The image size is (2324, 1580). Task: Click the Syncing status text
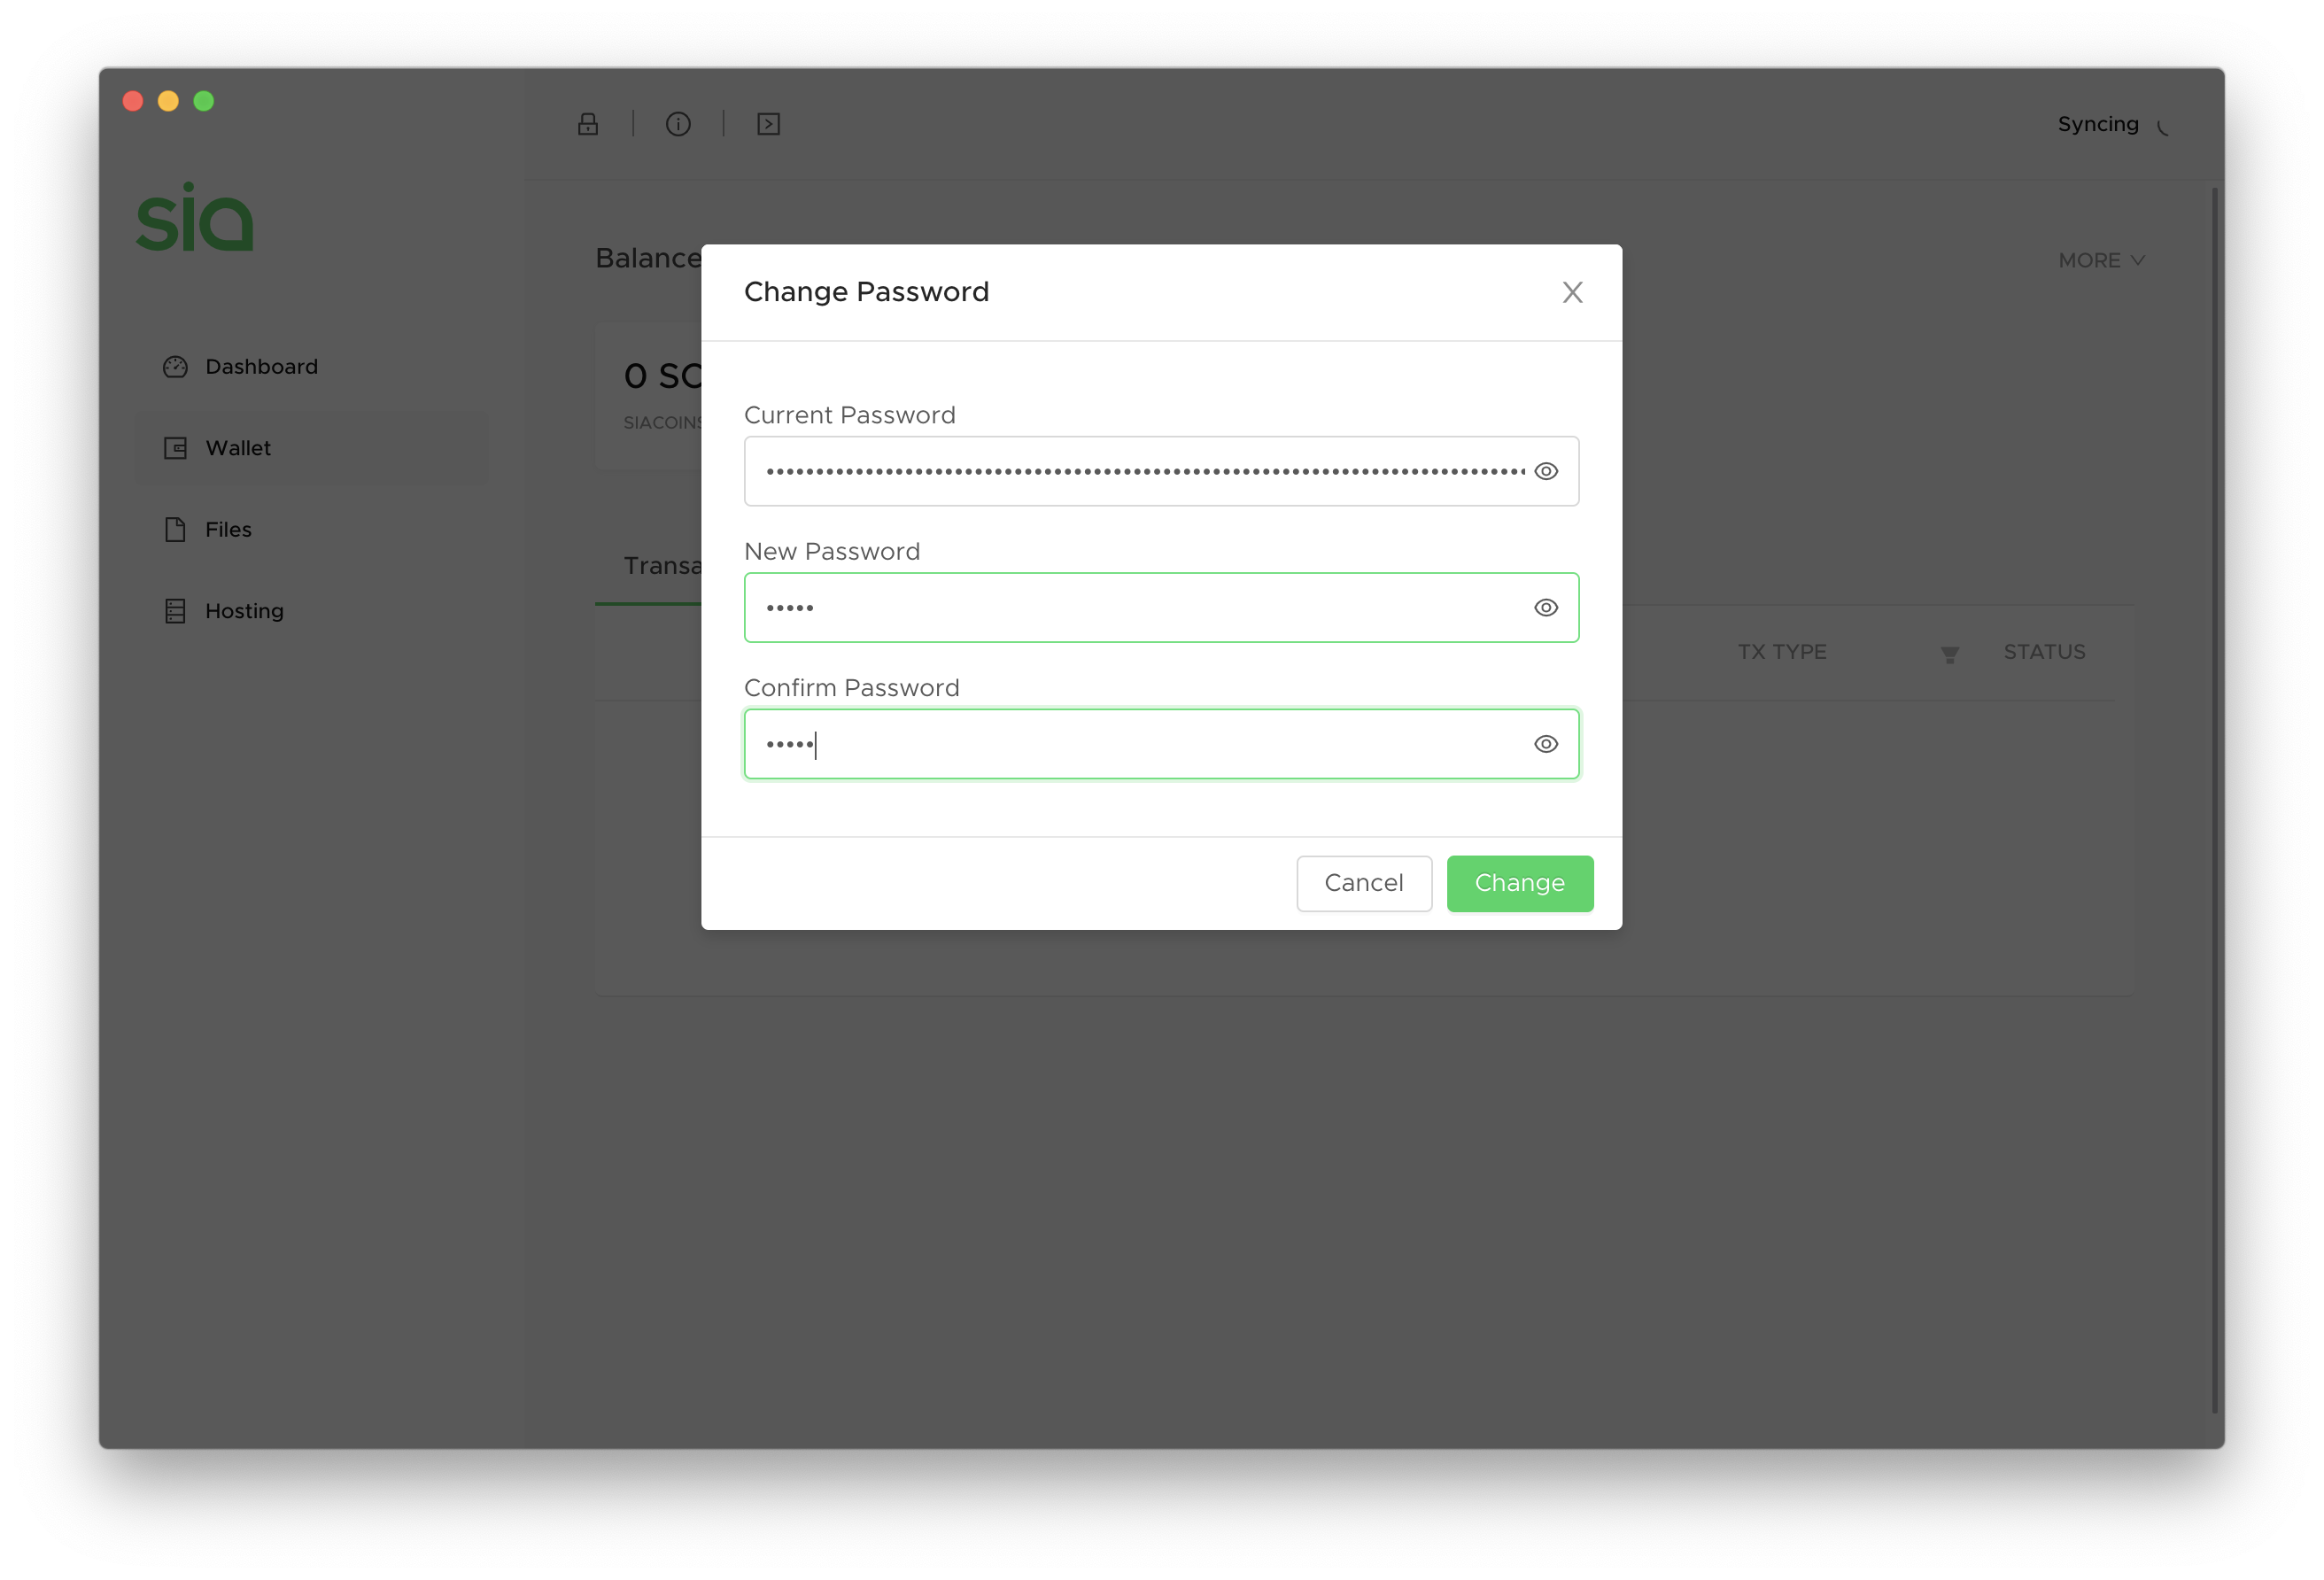coord(2098,124)
